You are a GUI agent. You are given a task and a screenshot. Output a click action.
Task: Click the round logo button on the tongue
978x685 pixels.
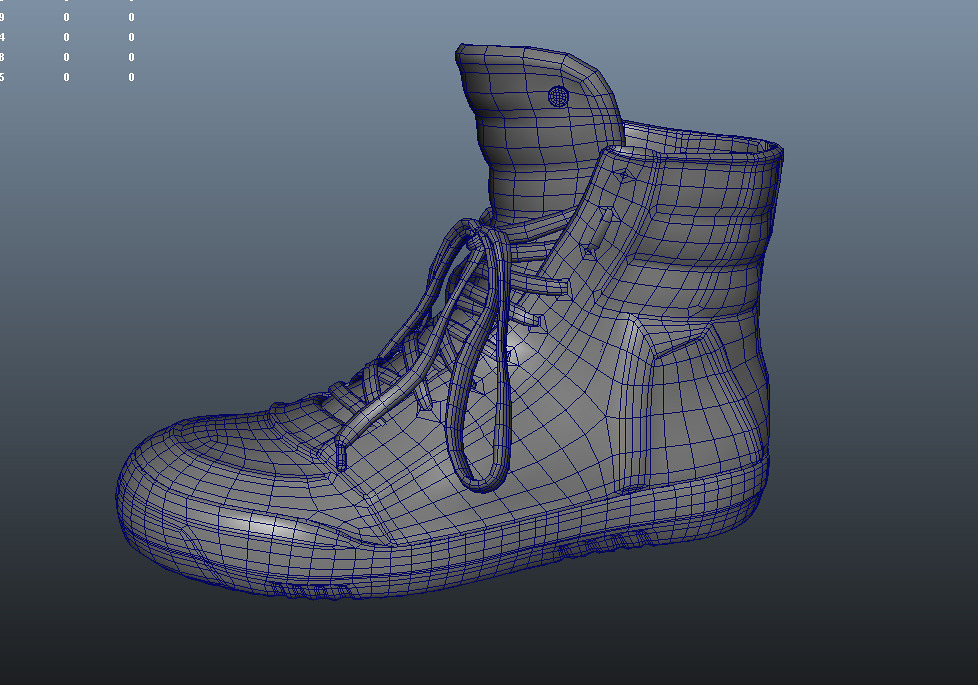(559, 96)
